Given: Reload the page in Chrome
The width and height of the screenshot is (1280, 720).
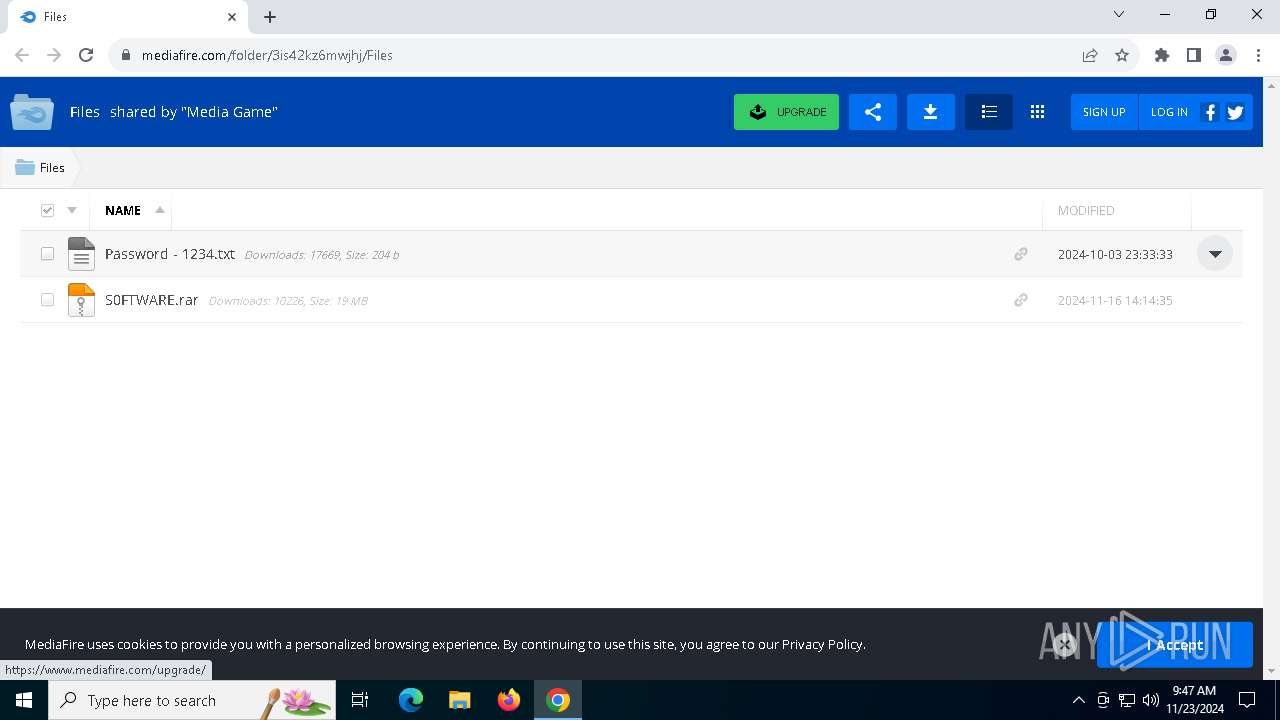Looking at the screenshot, I should point(86,55).
